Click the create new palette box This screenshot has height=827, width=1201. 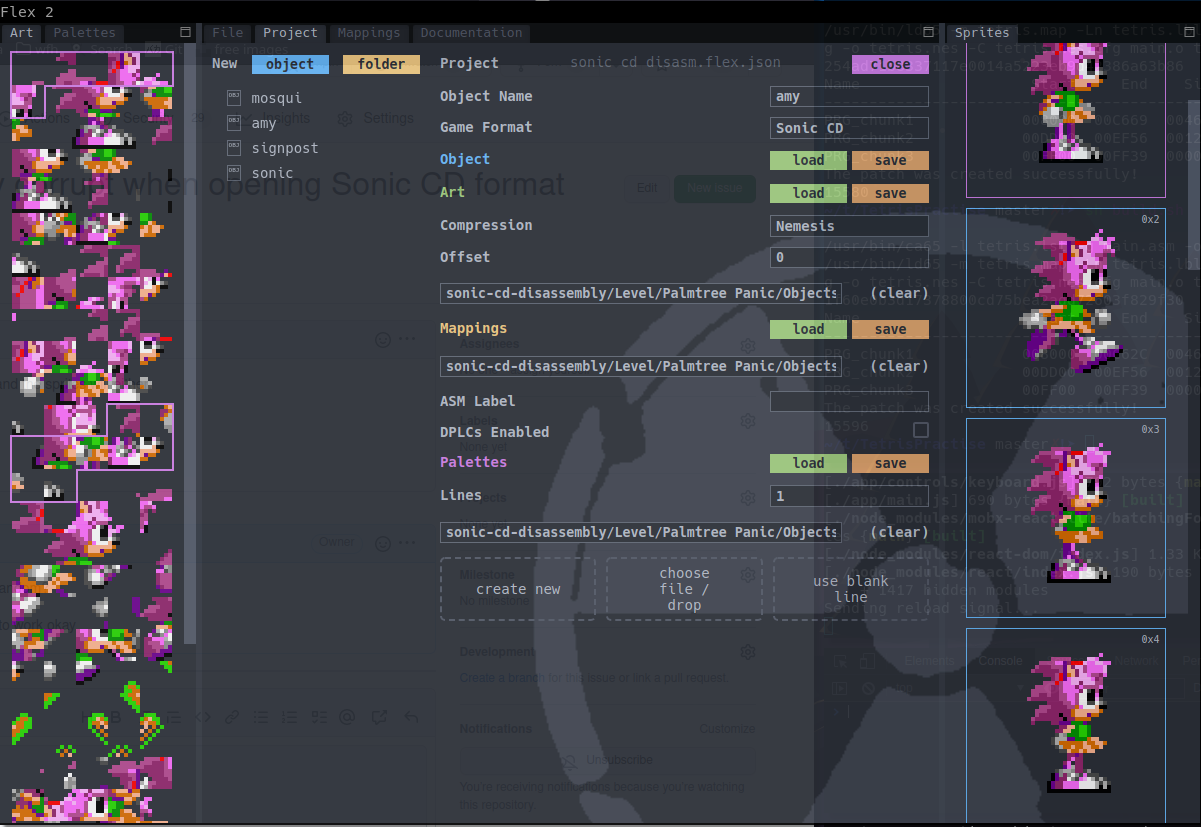click(x=518, y=589)
